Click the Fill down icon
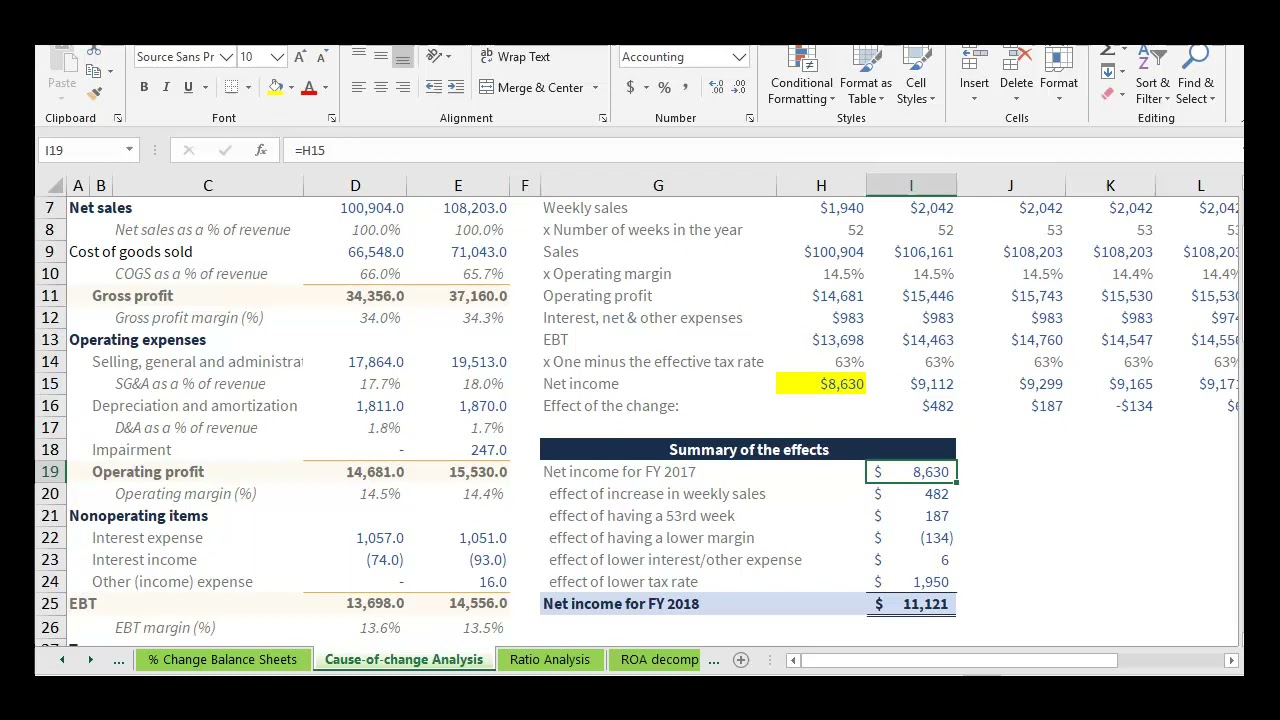The width and height of the screenshot is (1280, 720). coord(1108,72)
